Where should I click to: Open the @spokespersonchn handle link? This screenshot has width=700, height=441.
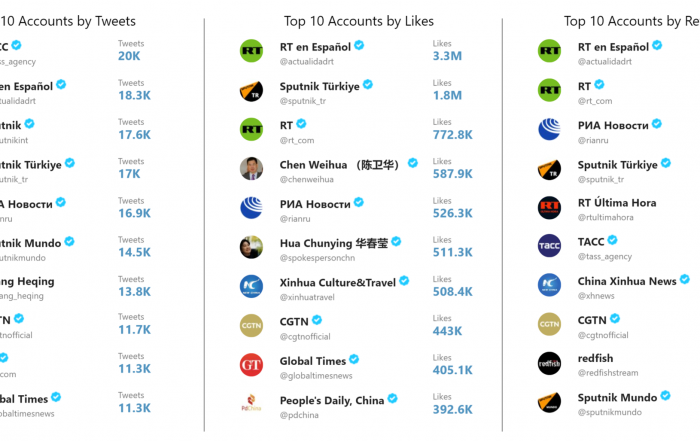point(317,258)
